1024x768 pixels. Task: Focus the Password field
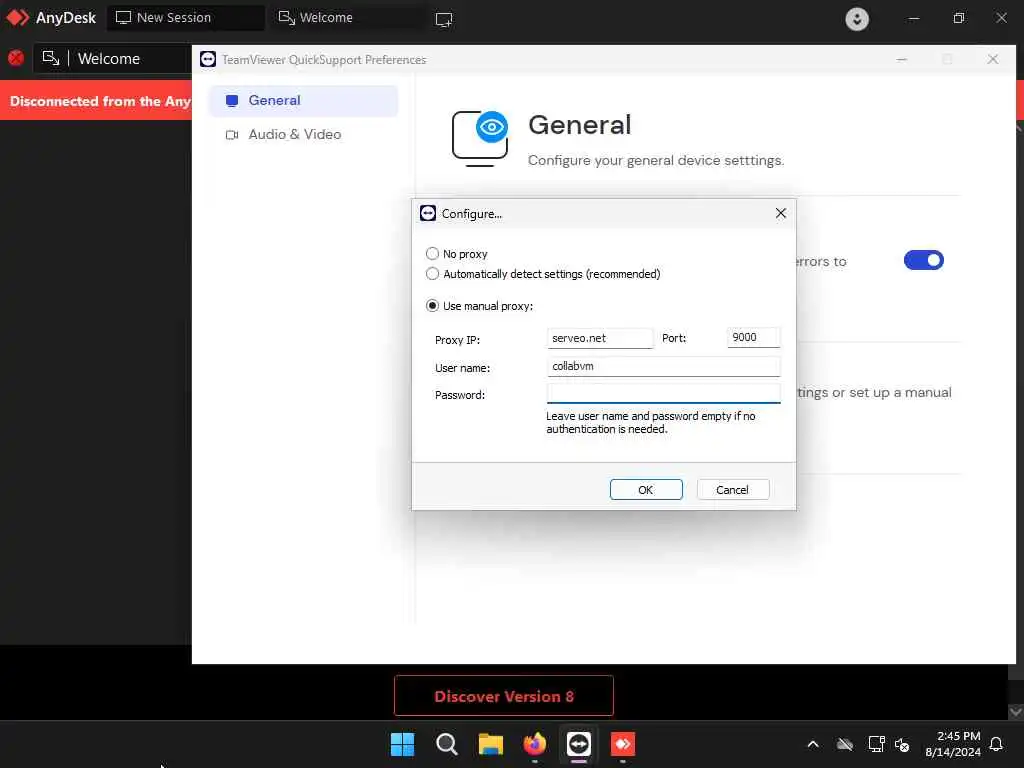click(x=664, y=394)
